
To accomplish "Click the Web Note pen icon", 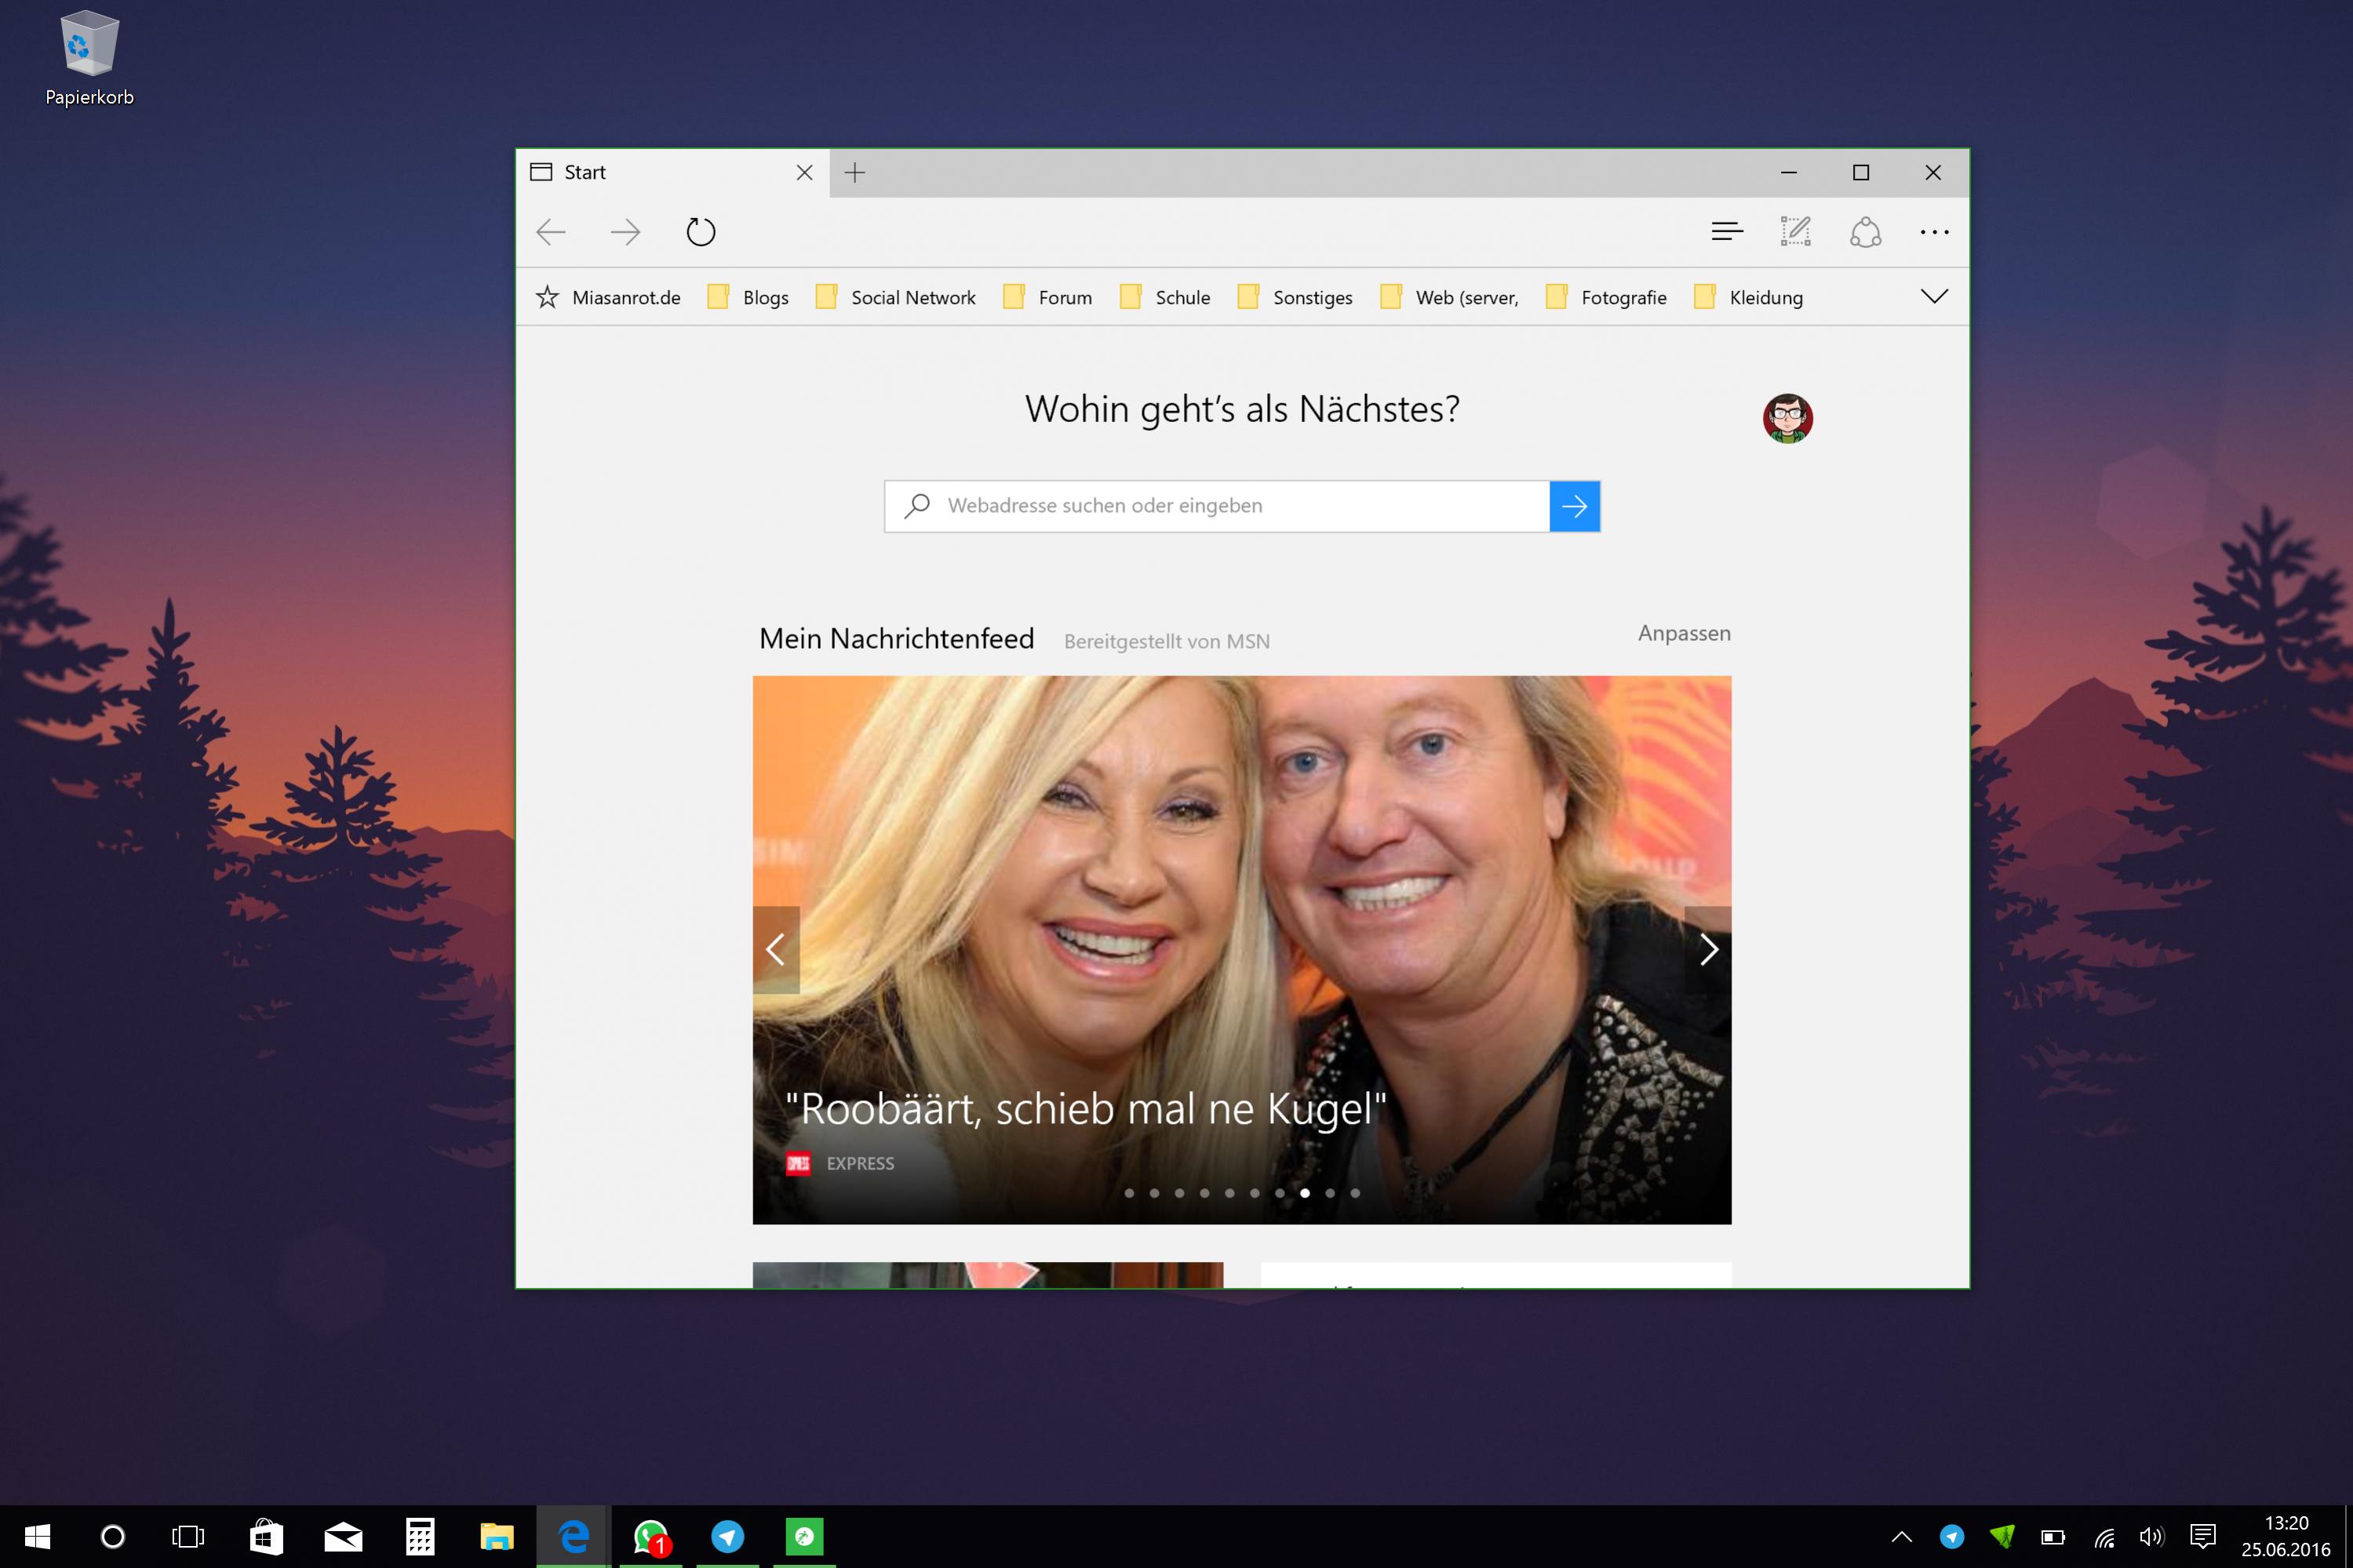I will coord(1796,232).
